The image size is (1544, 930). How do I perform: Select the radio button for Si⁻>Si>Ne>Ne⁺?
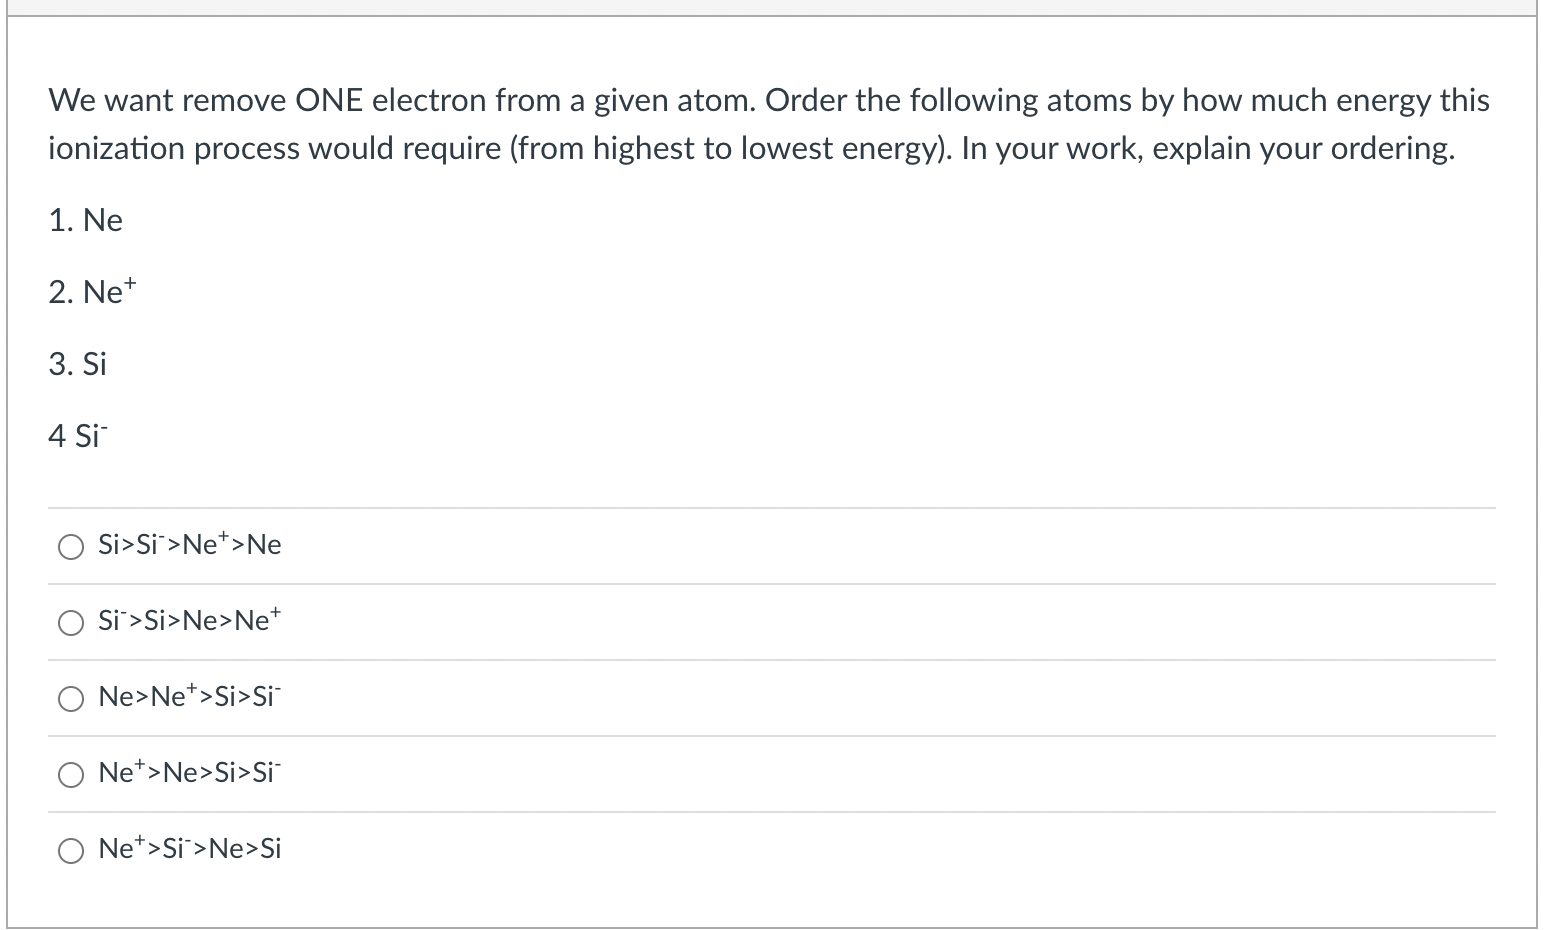(70, 622)
